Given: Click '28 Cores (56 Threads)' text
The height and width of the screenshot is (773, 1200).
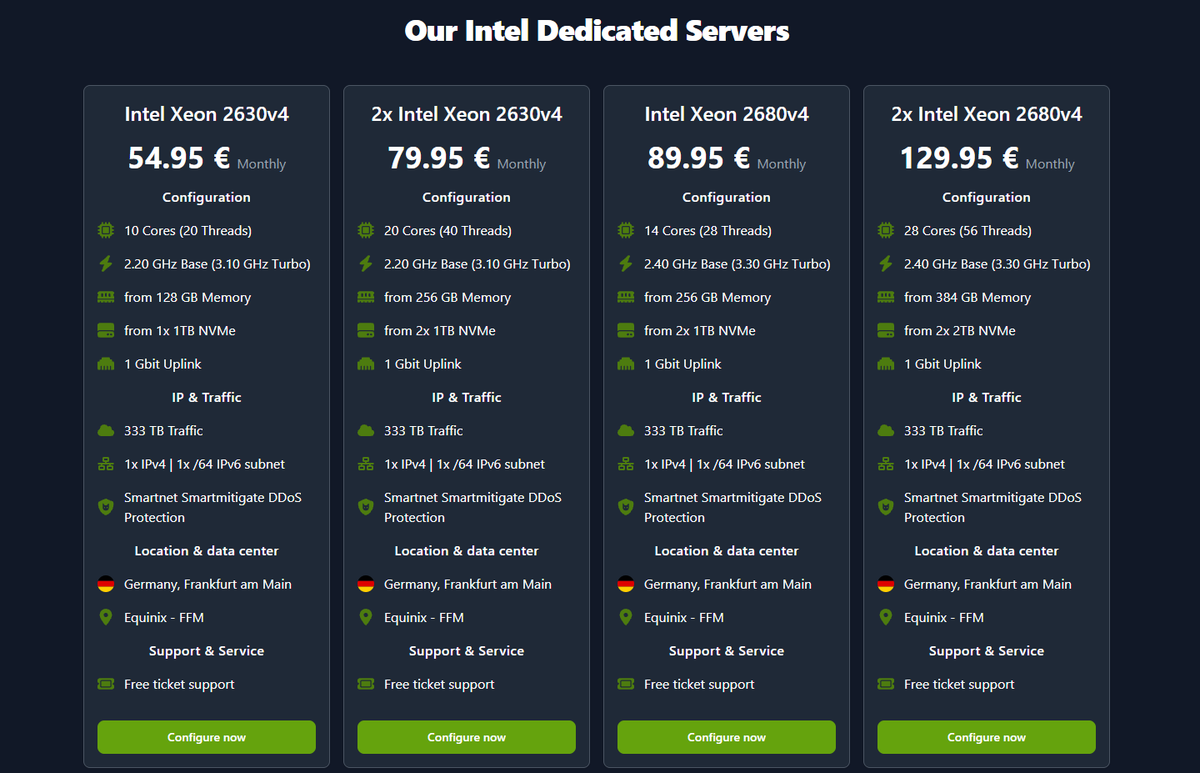Looking at the screenshot, I should click(968, 231).
